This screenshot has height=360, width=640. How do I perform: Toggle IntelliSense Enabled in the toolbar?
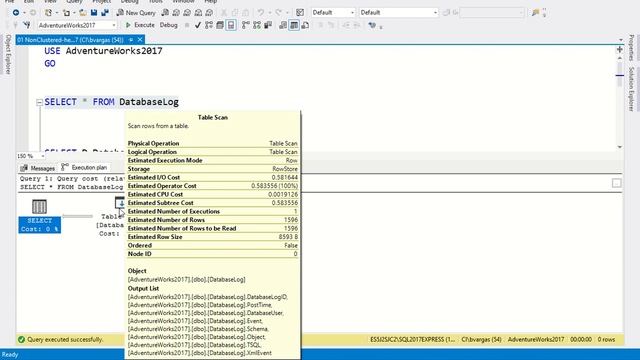pos(231,25)
